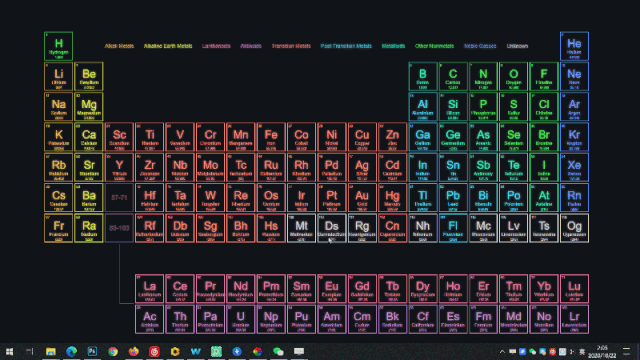The width and height of the screenshot is (640, 360).
Task: Open the notification center icon
Action: point(627,351)
